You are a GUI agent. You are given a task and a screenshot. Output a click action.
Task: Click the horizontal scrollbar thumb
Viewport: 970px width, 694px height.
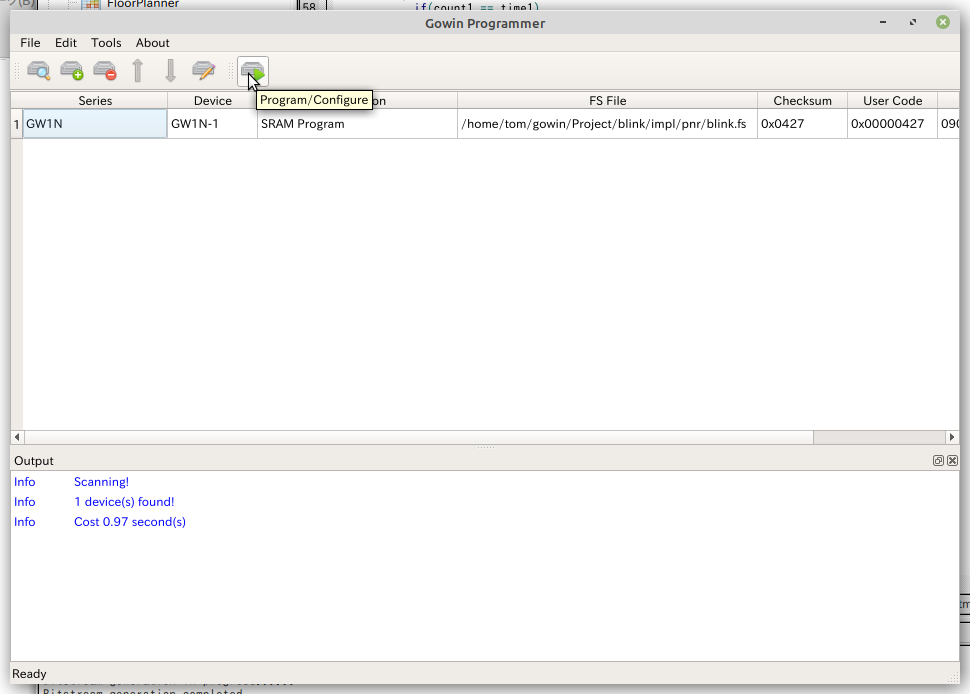(418, 437)
